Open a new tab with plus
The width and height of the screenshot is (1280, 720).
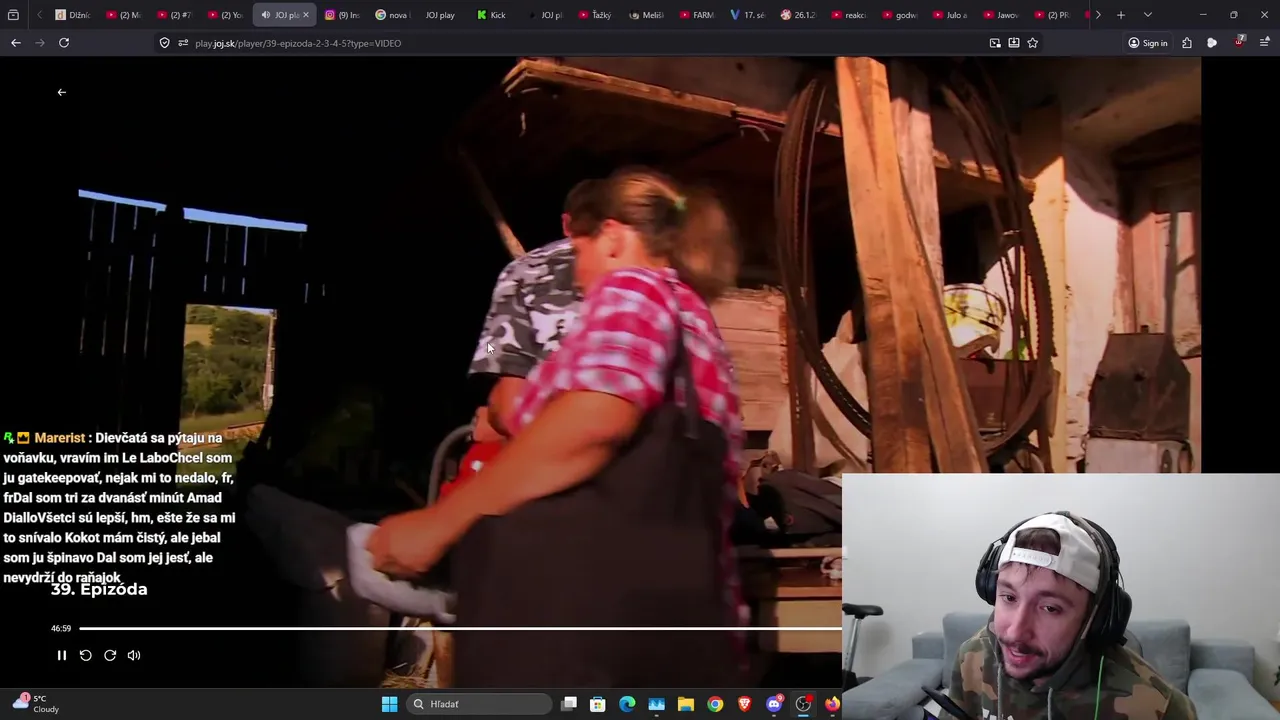point(1121,15)
